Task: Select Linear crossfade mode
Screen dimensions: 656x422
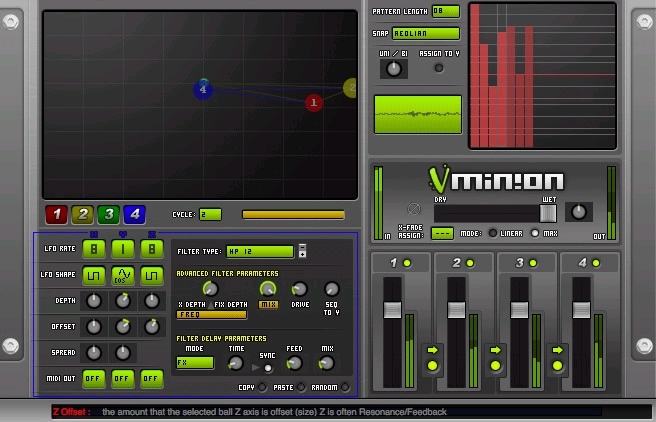Action: (493, 233)
